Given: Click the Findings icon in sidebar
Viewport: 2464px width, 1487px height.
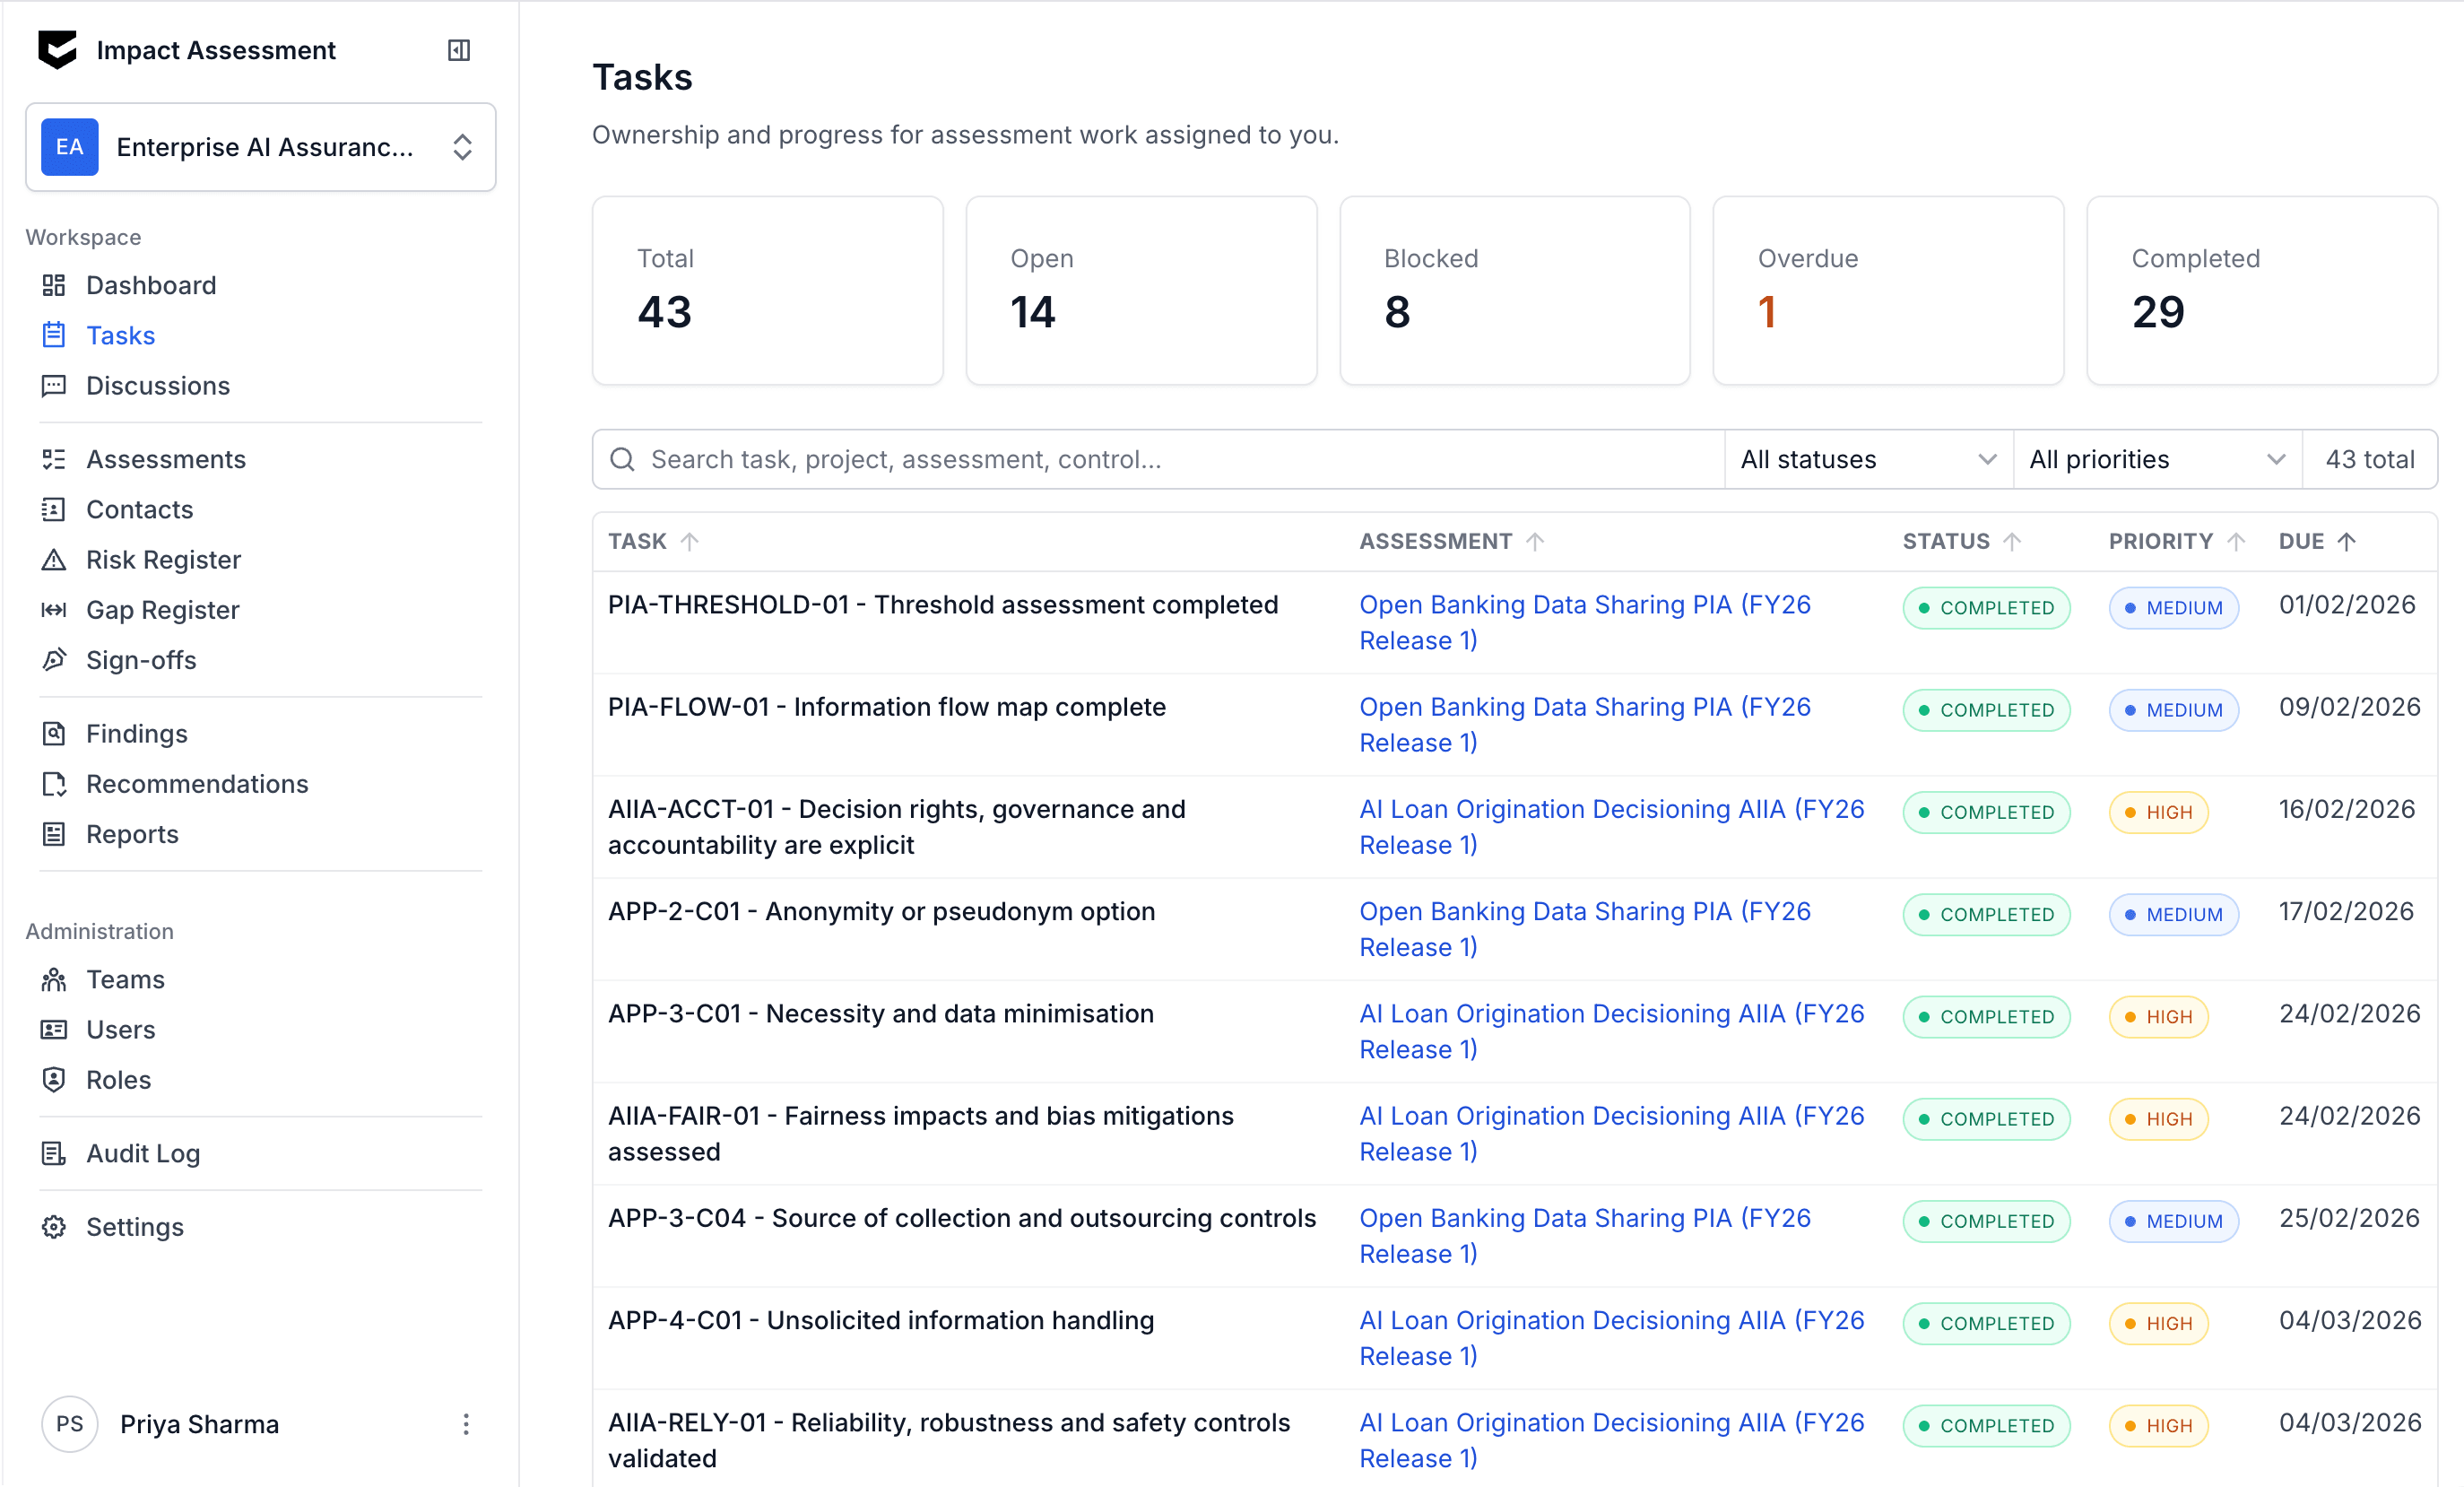Looking at the screenshot, I should pyautogui.click(x=54, y=734).
